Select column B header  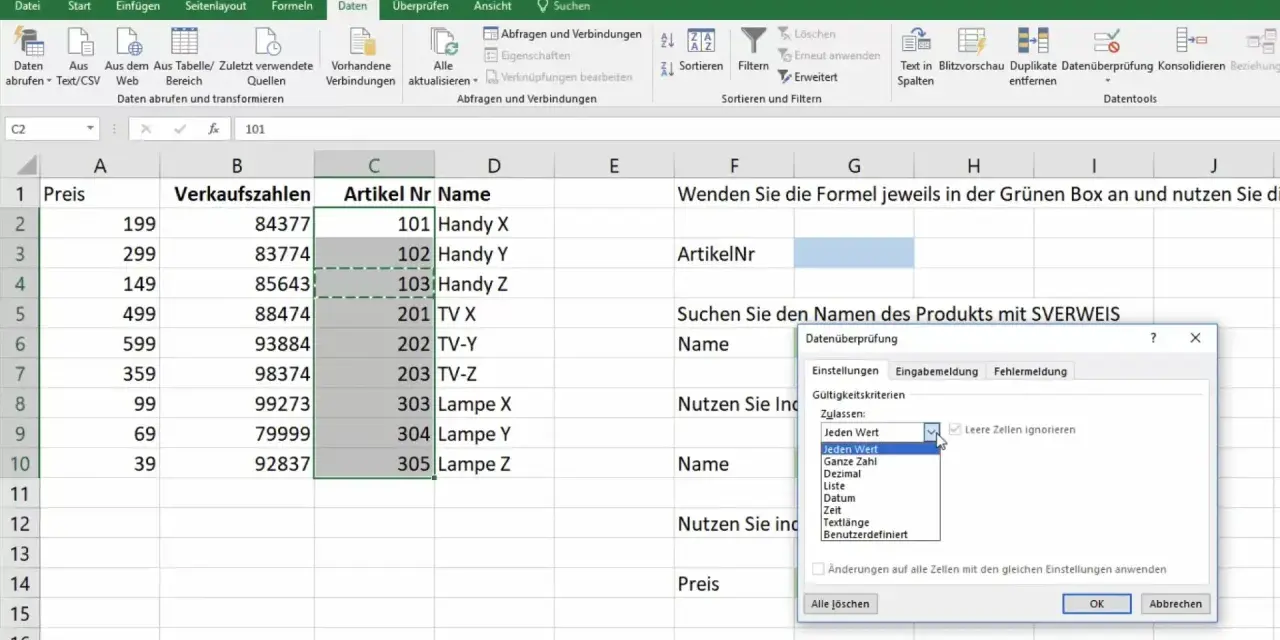237,166
